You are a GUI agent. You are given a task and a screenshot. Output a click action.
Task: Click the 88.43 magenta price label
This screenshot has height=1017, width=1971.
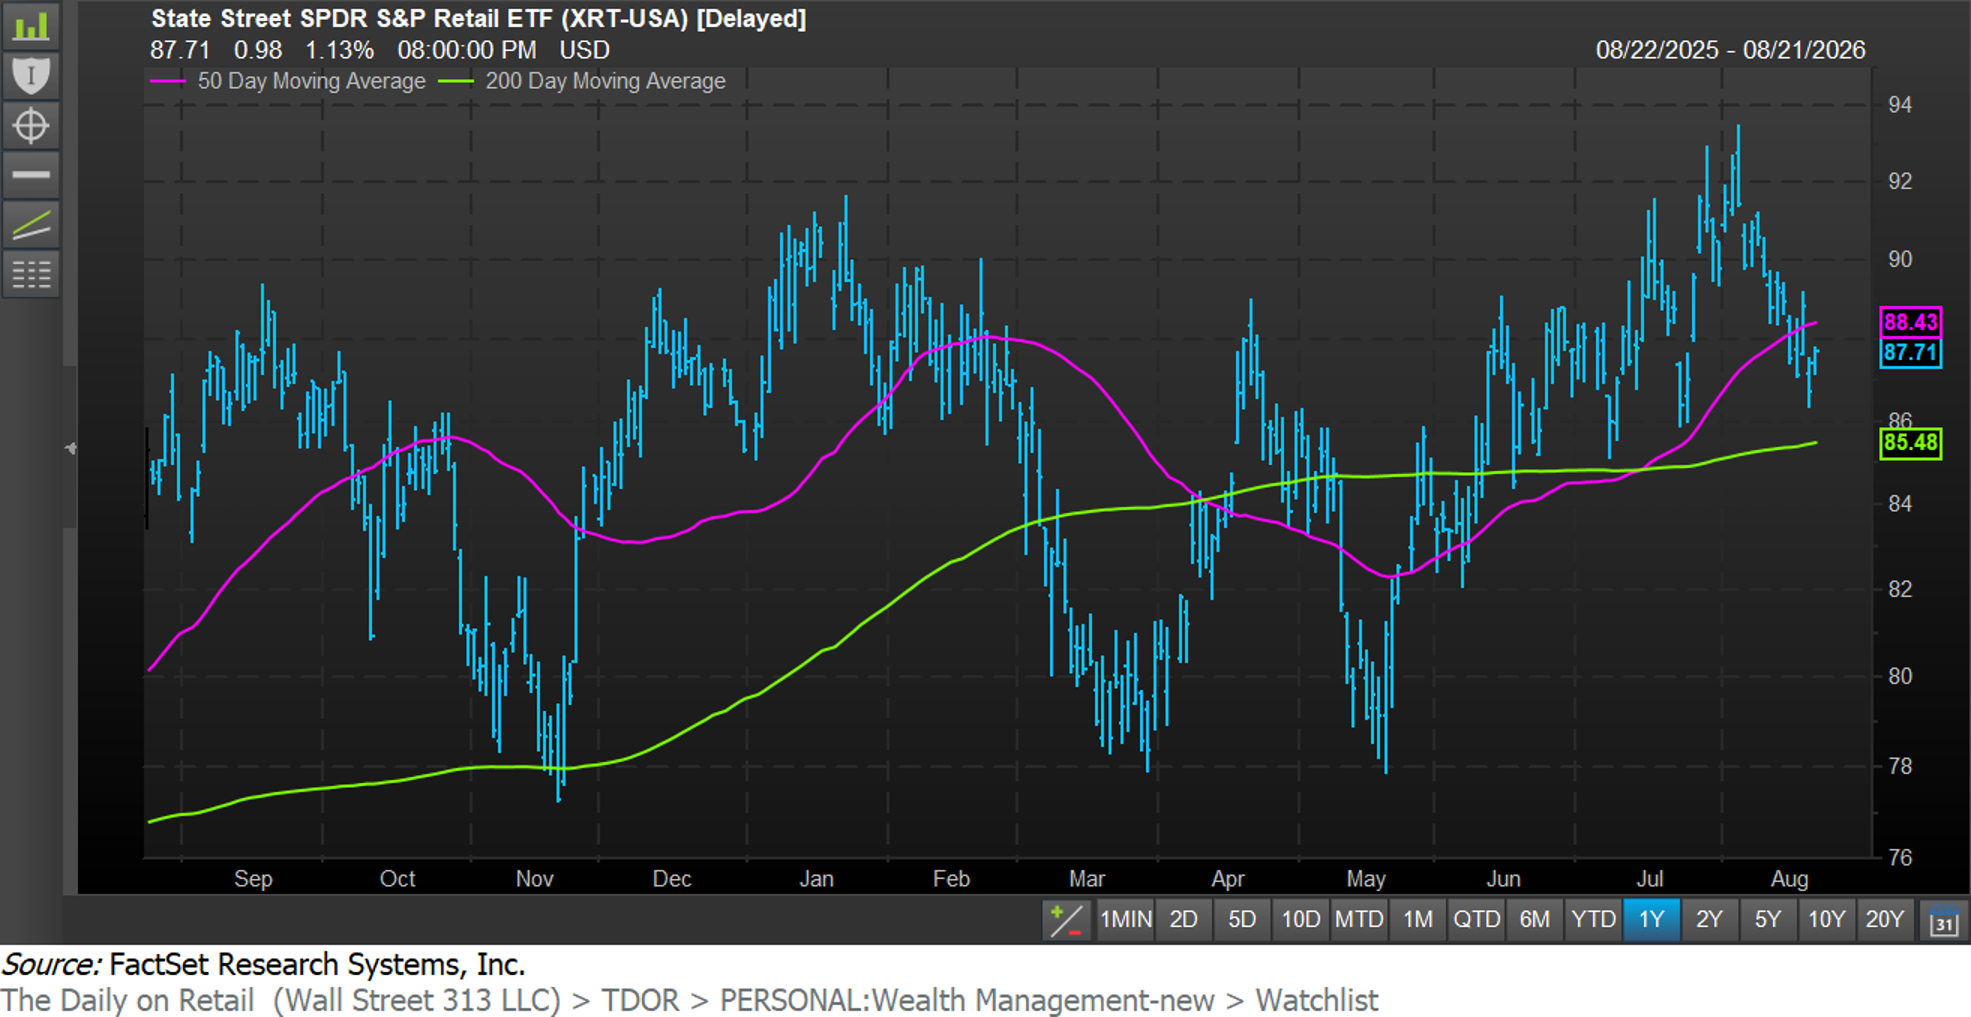[1910, 322]
